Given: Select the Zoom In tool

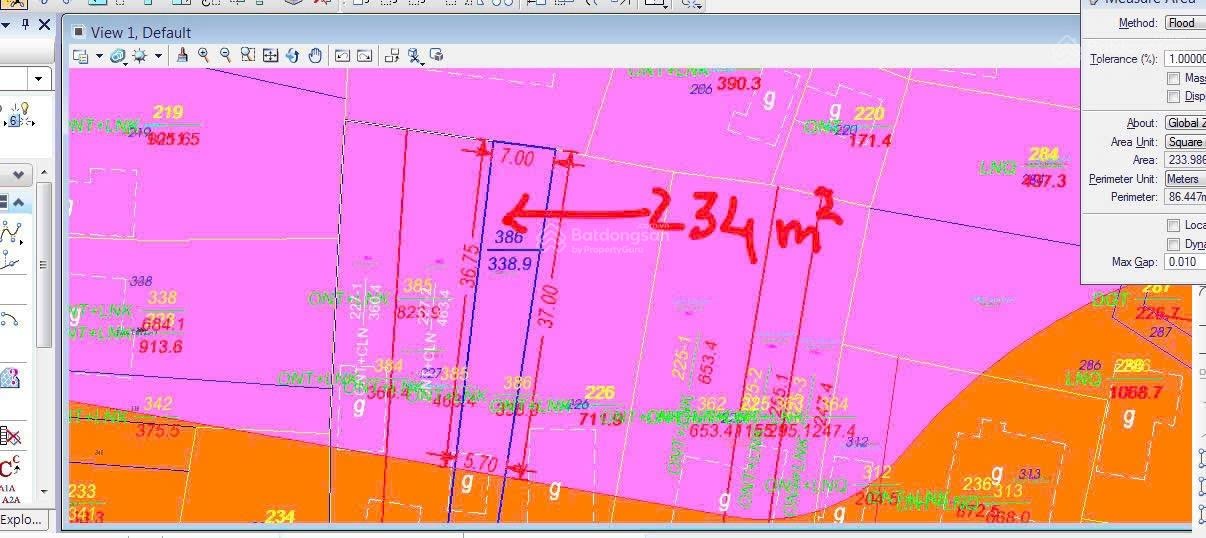Looking at the screenshot, I should [x=204, y=56].
